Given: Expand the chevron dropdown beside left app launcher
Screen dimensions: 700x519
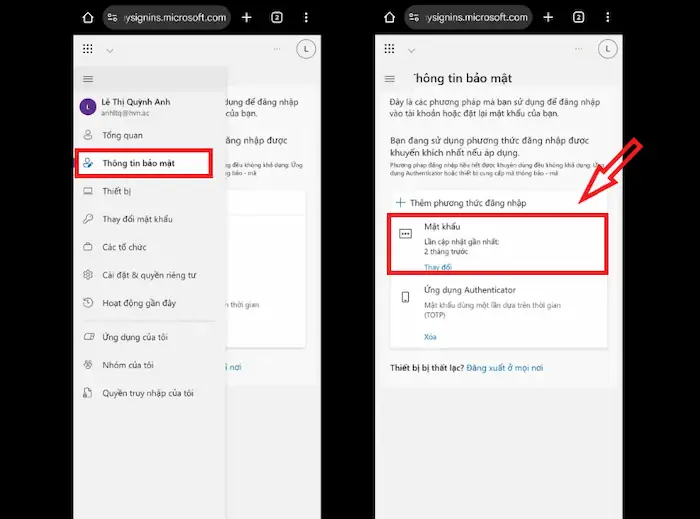Looking at the screenshot, I should click(x=109, y=50).
